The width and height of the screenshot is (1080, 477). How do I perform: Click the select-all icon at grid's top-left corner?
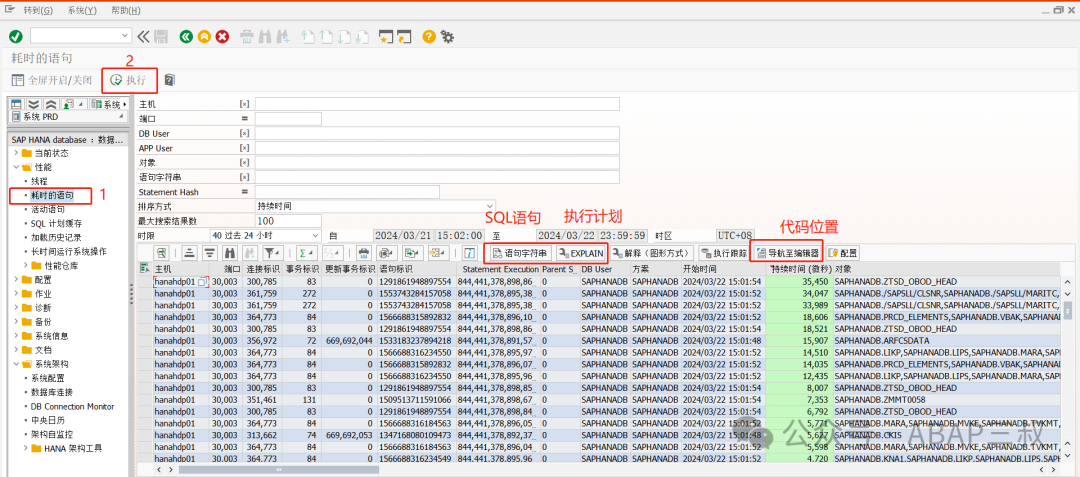tap(144, 268)
